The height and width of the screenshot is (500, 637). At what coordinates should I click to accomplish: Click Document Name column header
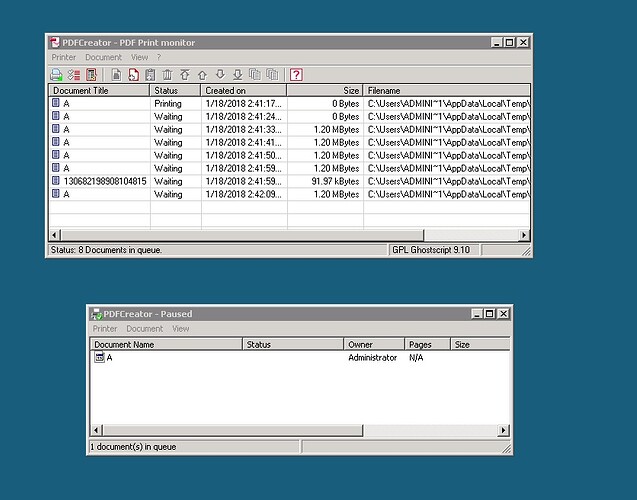tap(166, 344)
